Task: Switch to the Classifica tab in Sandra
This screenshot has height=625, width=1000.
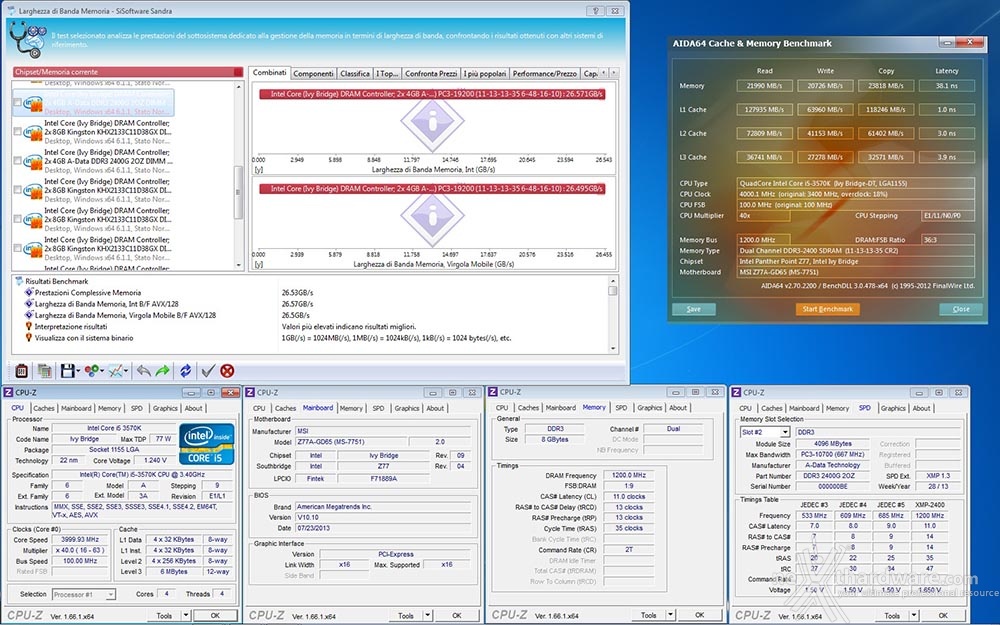Action: click(355, 74)
